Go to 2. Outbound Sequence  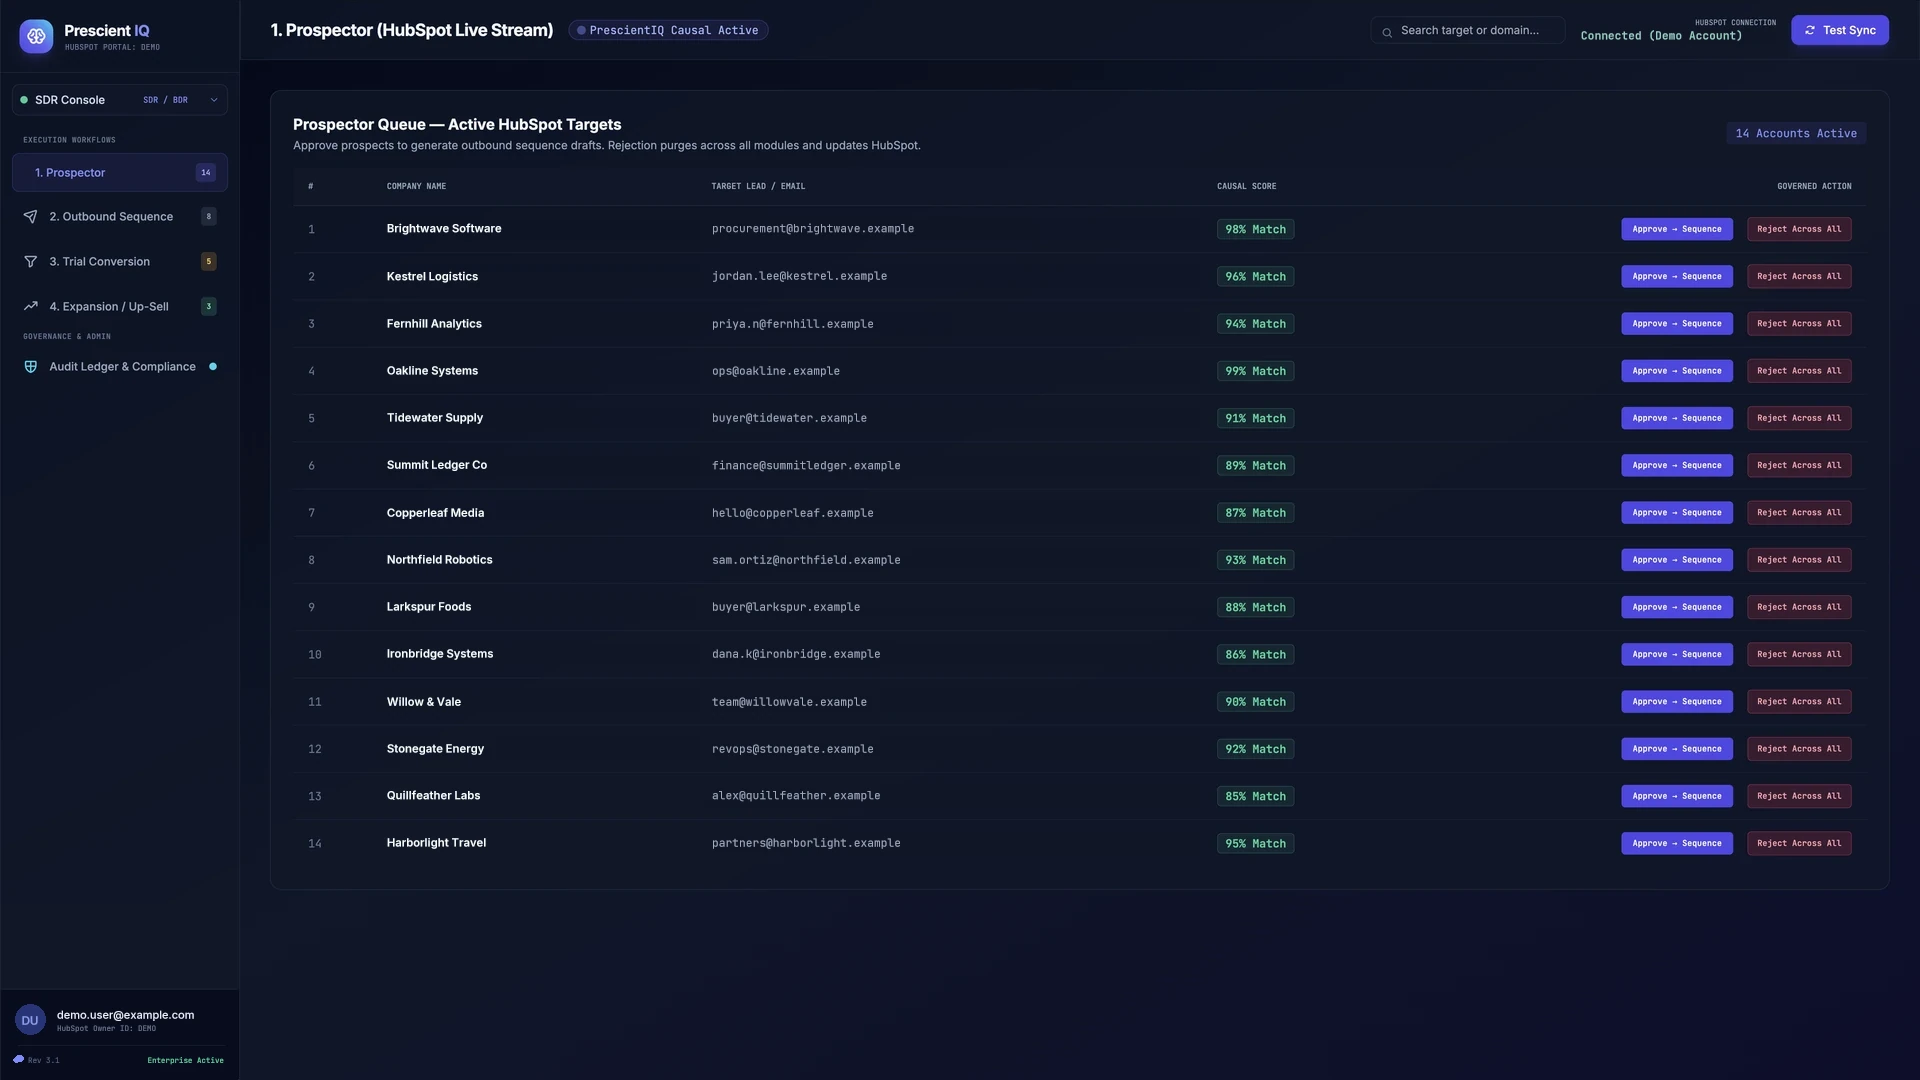(x=120, y=217)
